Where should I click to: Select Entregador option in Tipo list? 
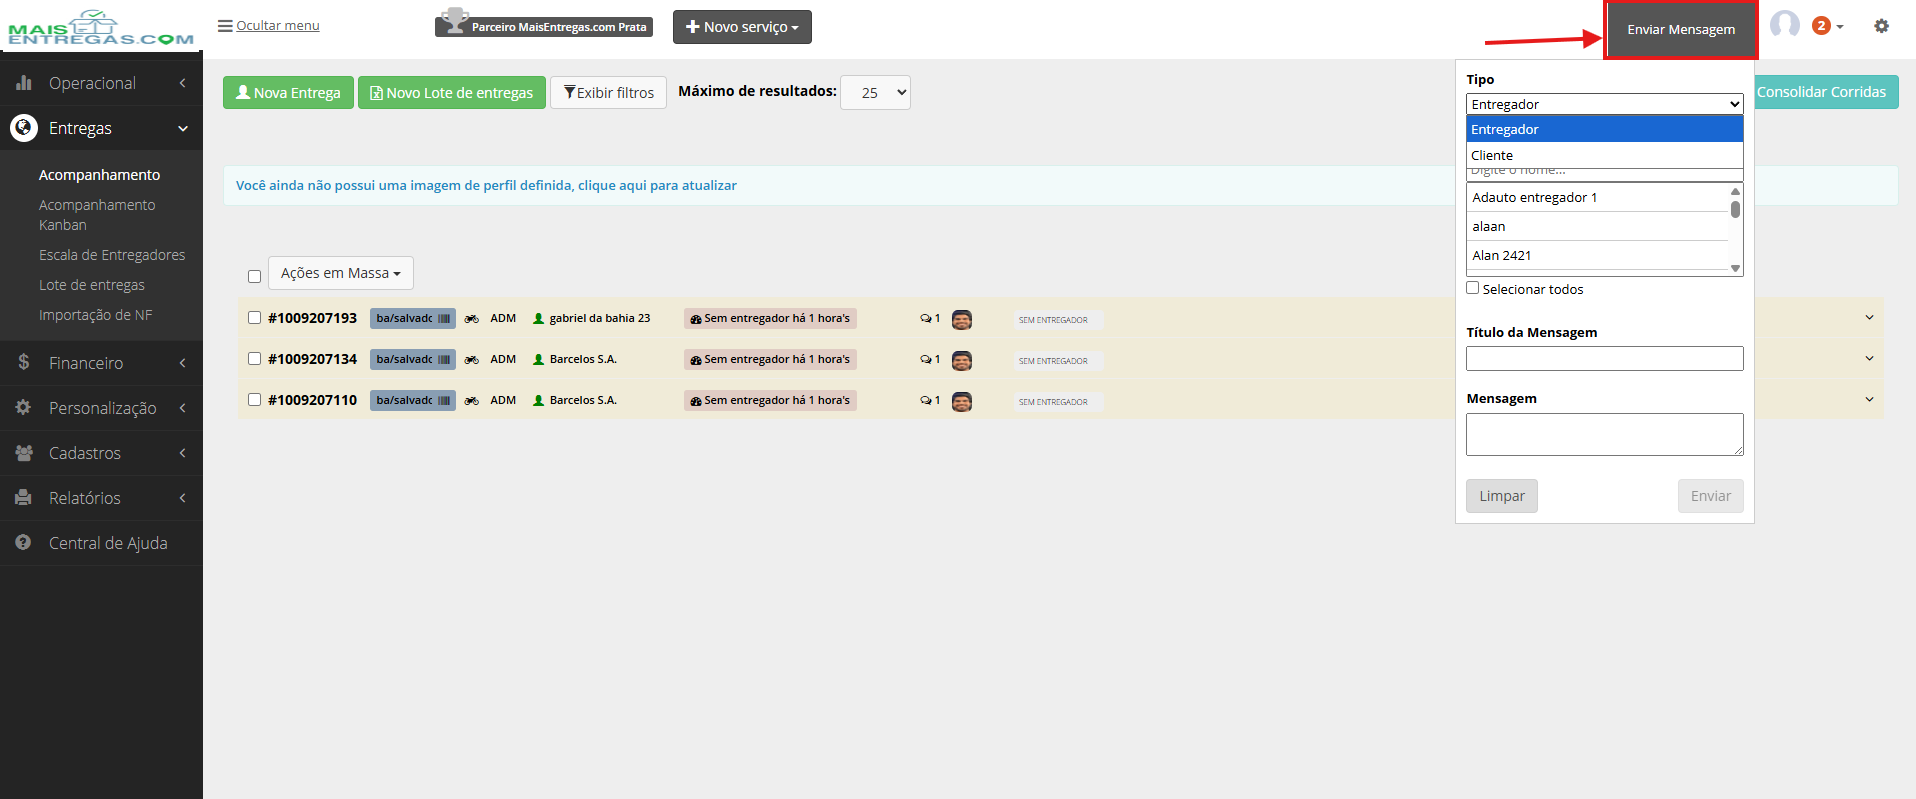(1605, 129)
